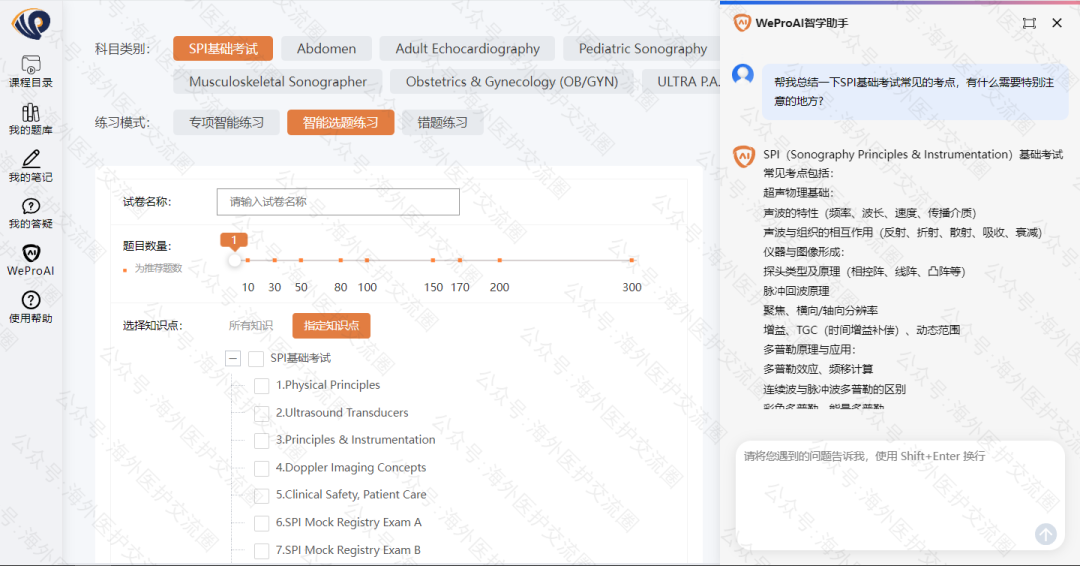Tick the 1.Physical Principles checkbox

coord(262,386)
